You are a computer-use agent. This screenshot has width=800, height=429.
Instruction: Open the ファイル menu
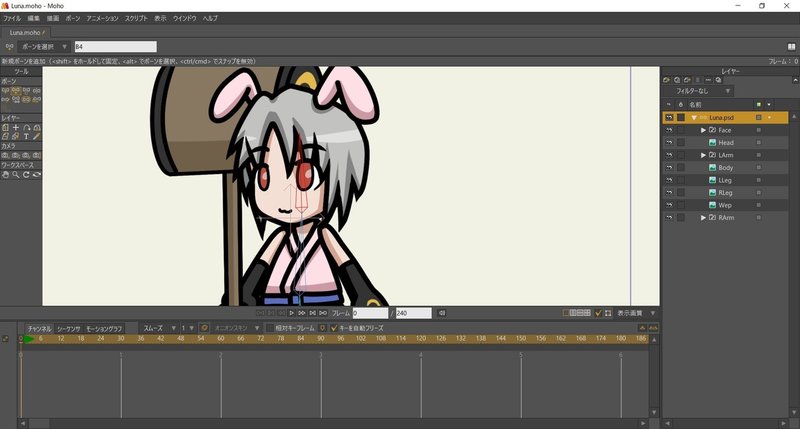[x=12, y=18]
